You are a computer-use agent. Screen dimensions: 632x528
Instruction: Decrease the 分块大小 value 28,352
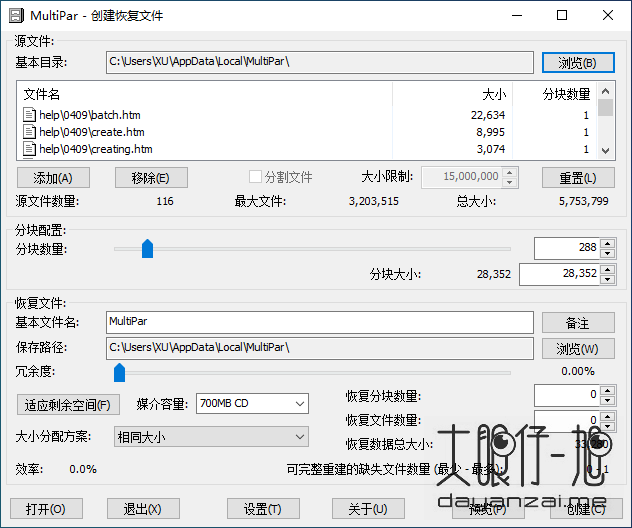[x=607, y=279]
